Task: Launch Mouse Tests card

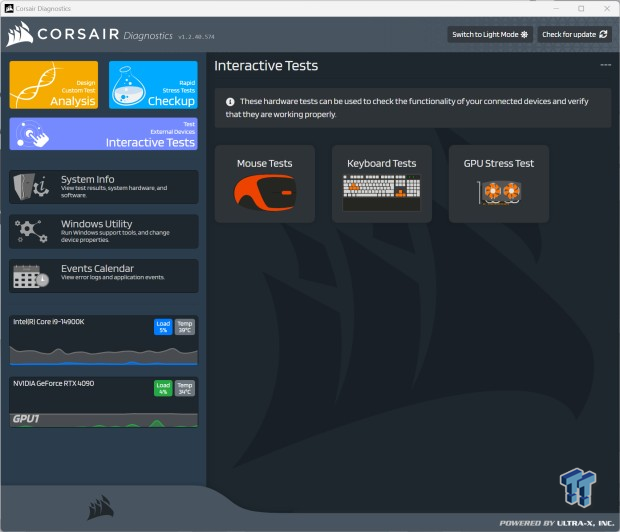Action: tap(265, 184)
